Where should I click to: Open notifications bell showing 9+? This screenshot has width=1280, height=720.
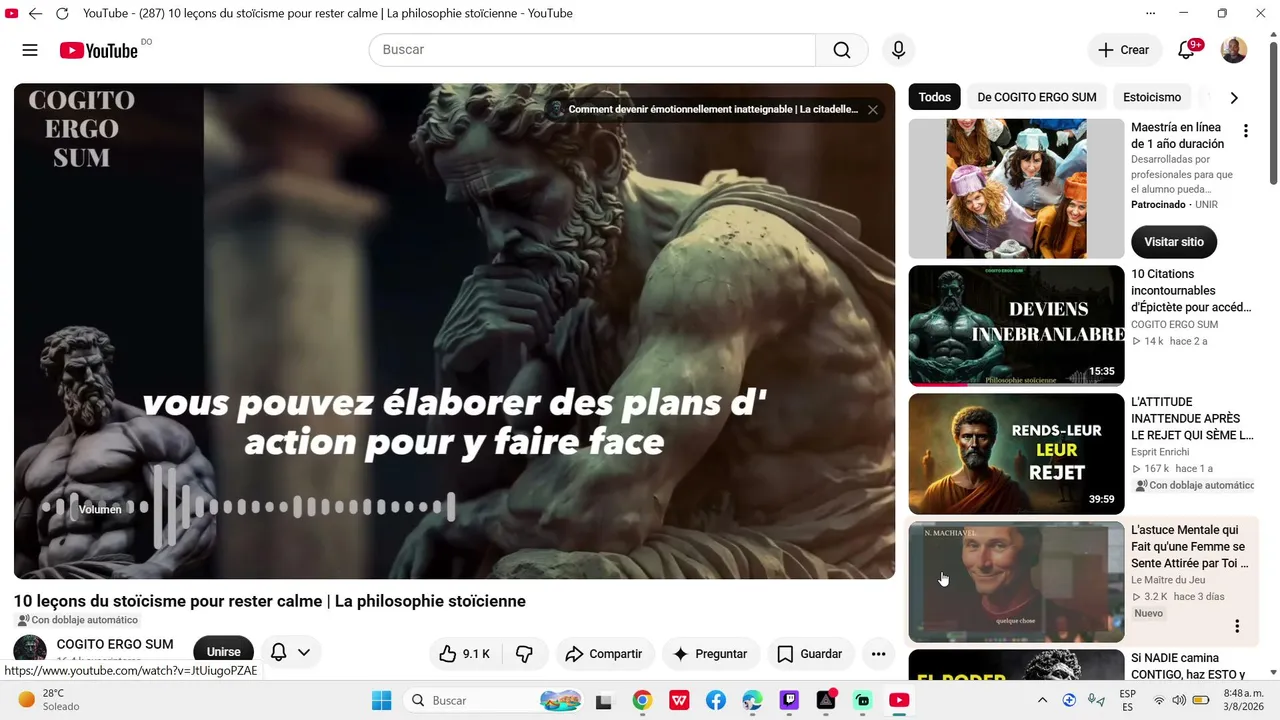point(1186,50)
